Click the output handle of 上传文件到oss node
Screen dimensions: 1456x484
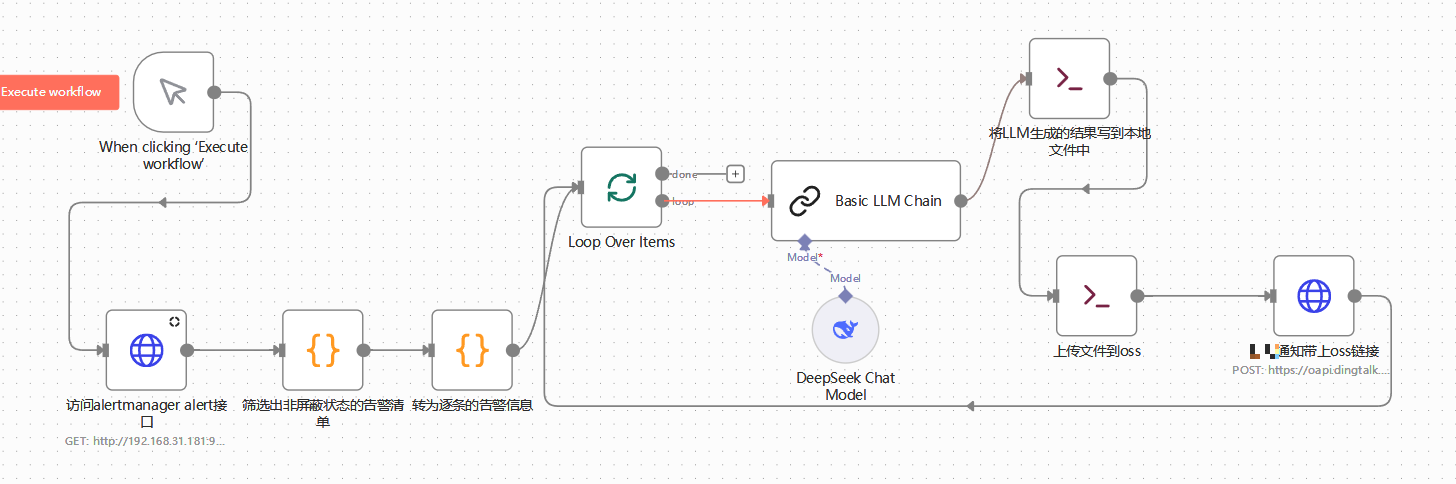coord(1137,296)
